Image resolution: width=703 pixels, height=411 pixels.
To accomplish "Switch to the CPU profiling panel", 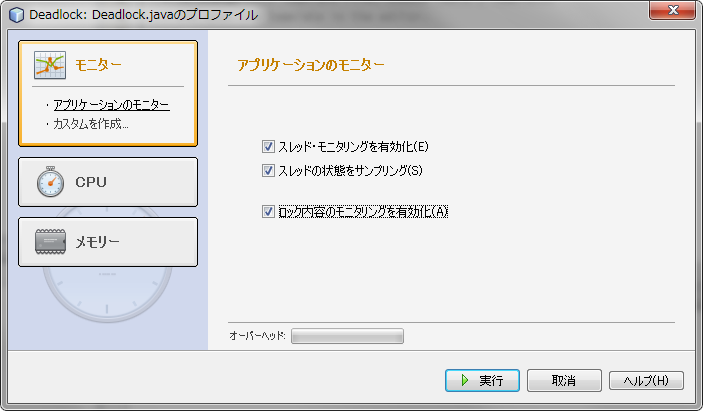I will coord(108,182).
